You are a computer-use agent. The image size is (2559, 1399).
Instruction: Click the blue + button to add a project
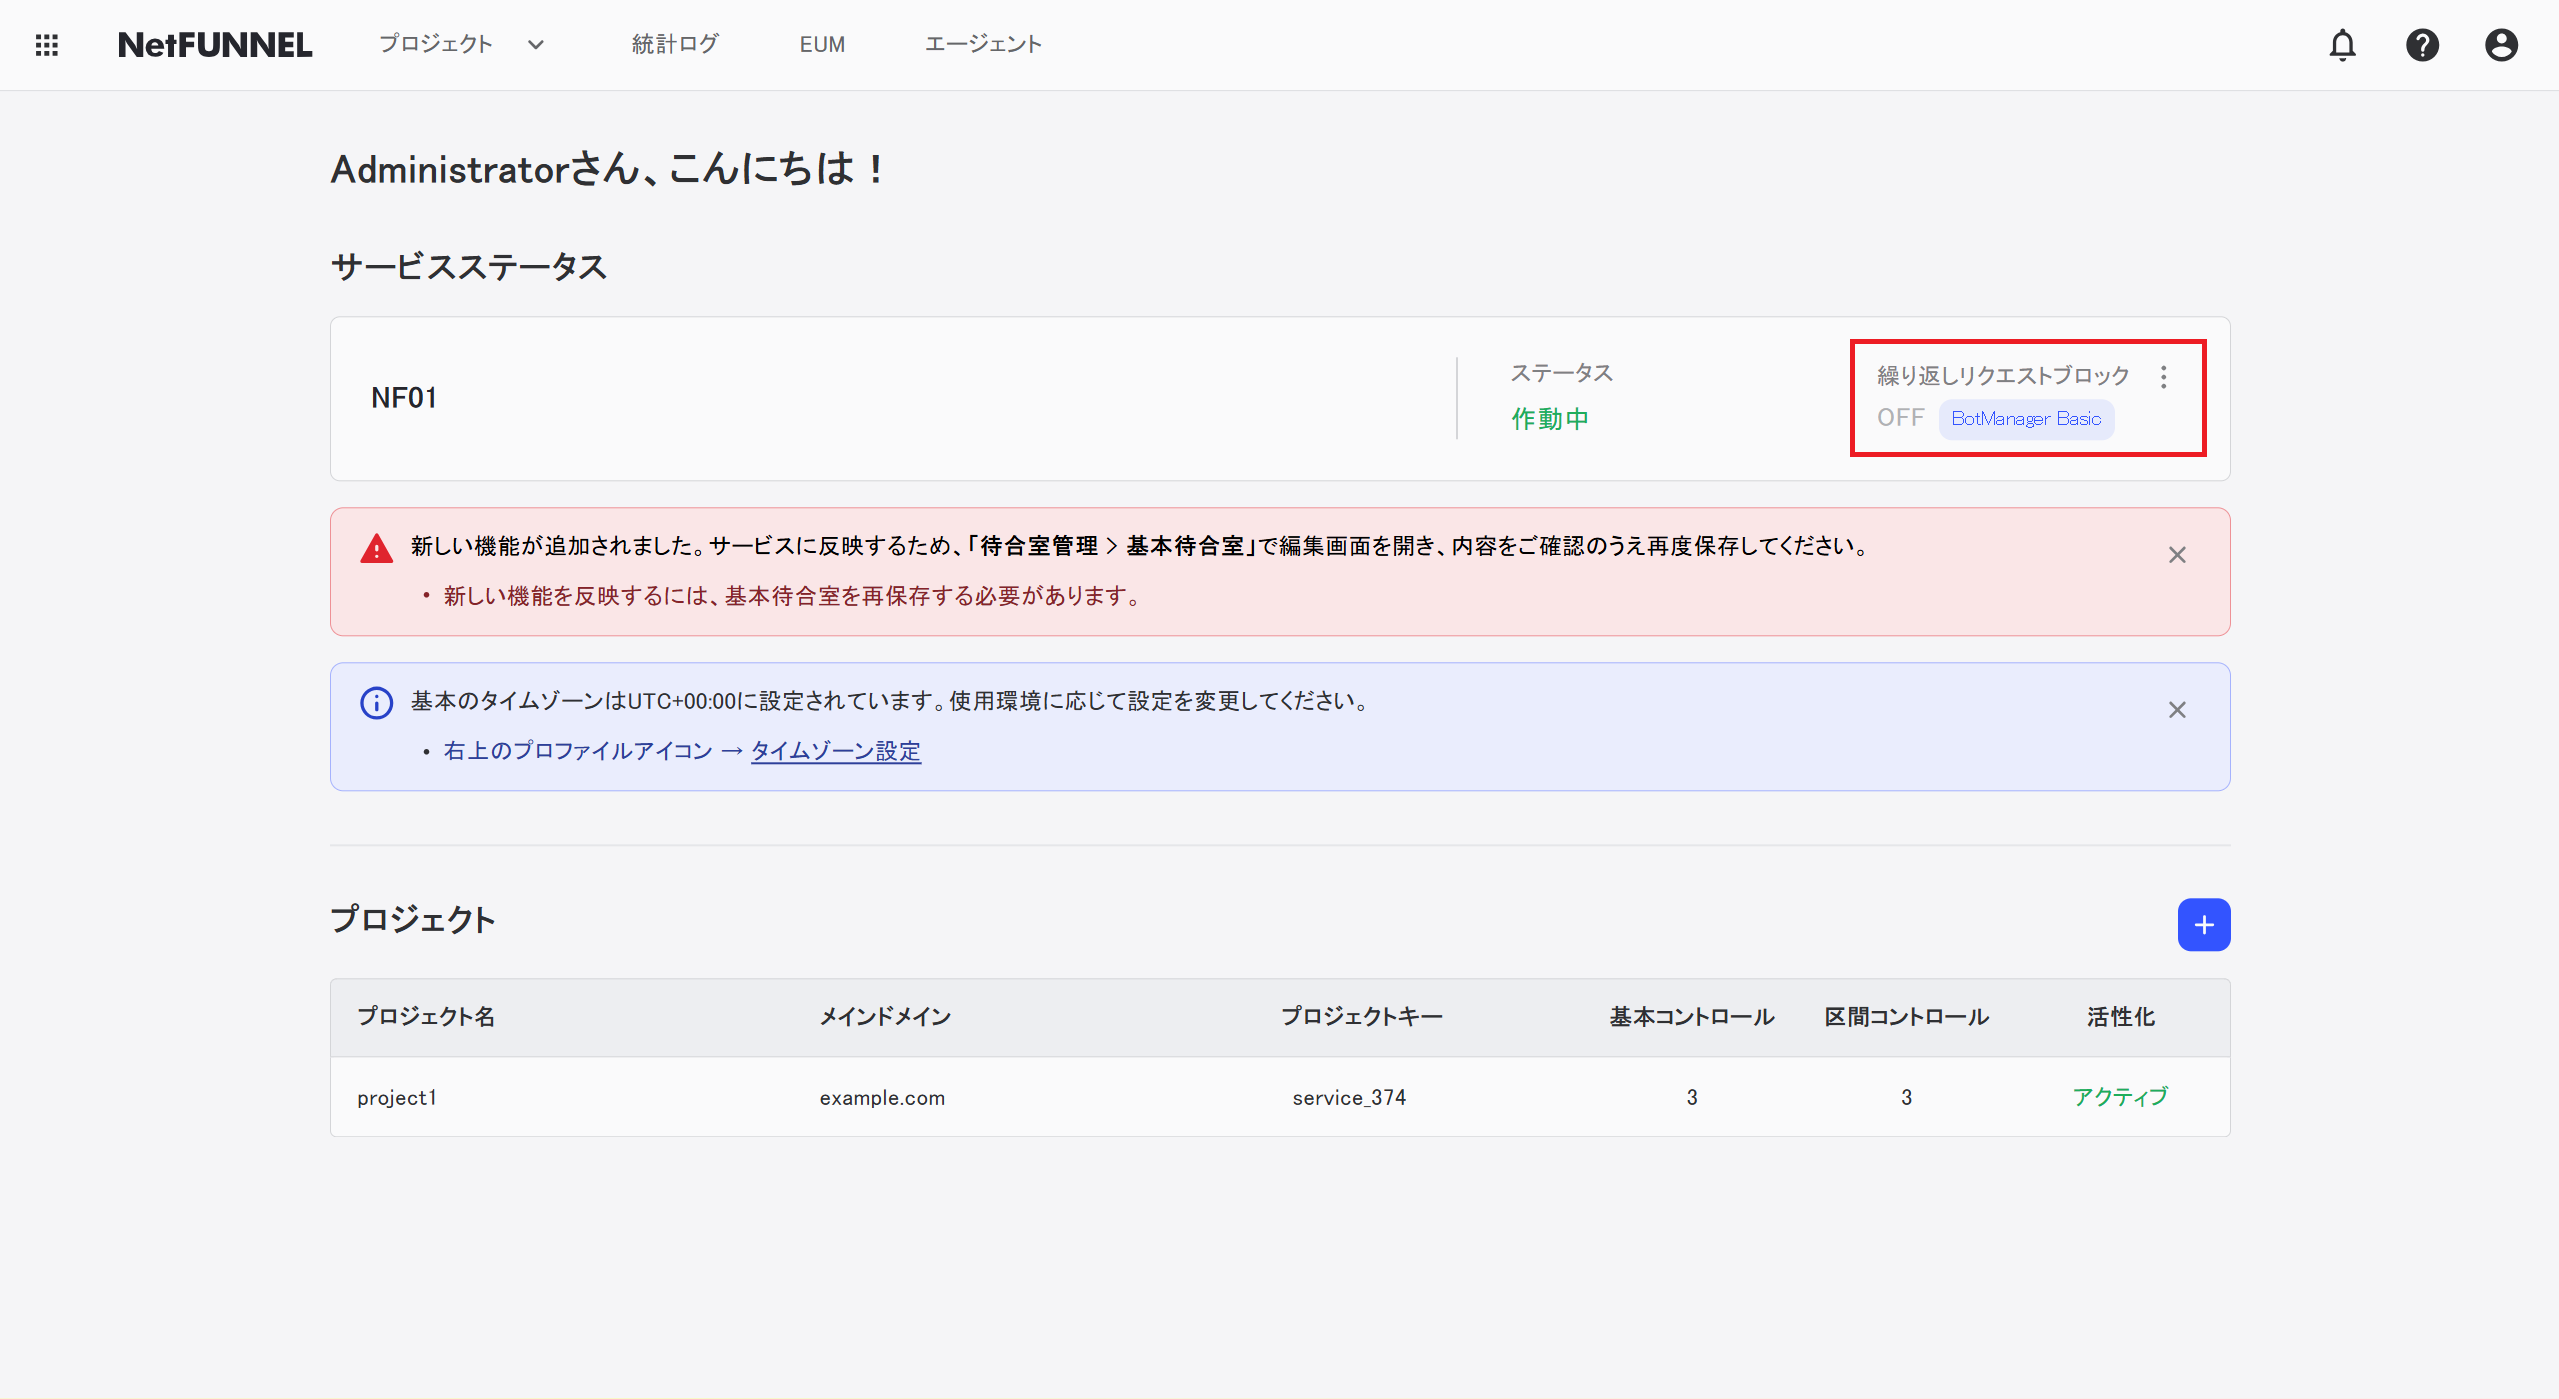(x=2203, y=924)
